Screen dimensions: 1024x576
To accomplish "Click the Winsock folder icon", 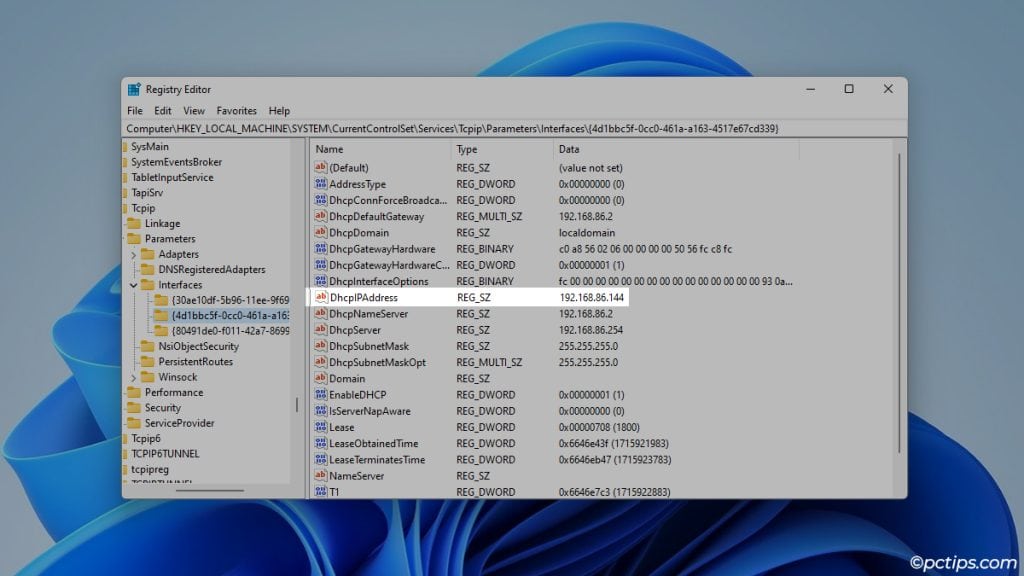I will [x=150, y=377].
